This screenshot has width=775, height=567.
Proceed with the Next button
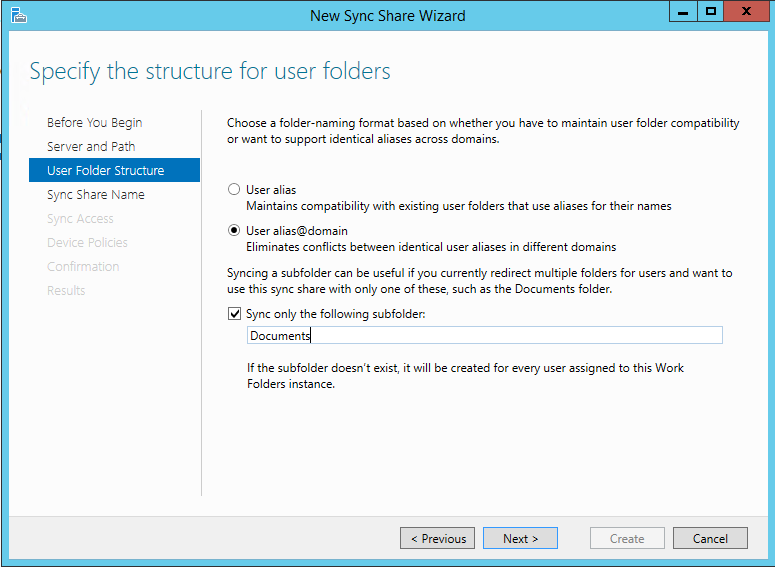click(x=520, y=538)
